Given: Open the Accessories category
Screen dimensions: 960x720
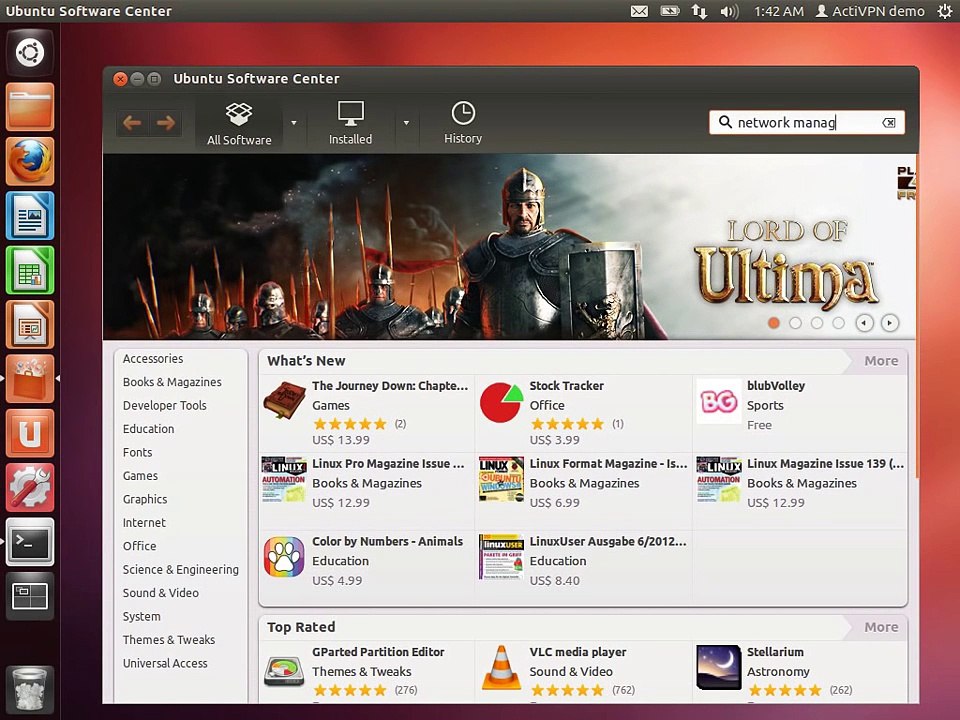Looking at the screenshot, I should point(153,359).
